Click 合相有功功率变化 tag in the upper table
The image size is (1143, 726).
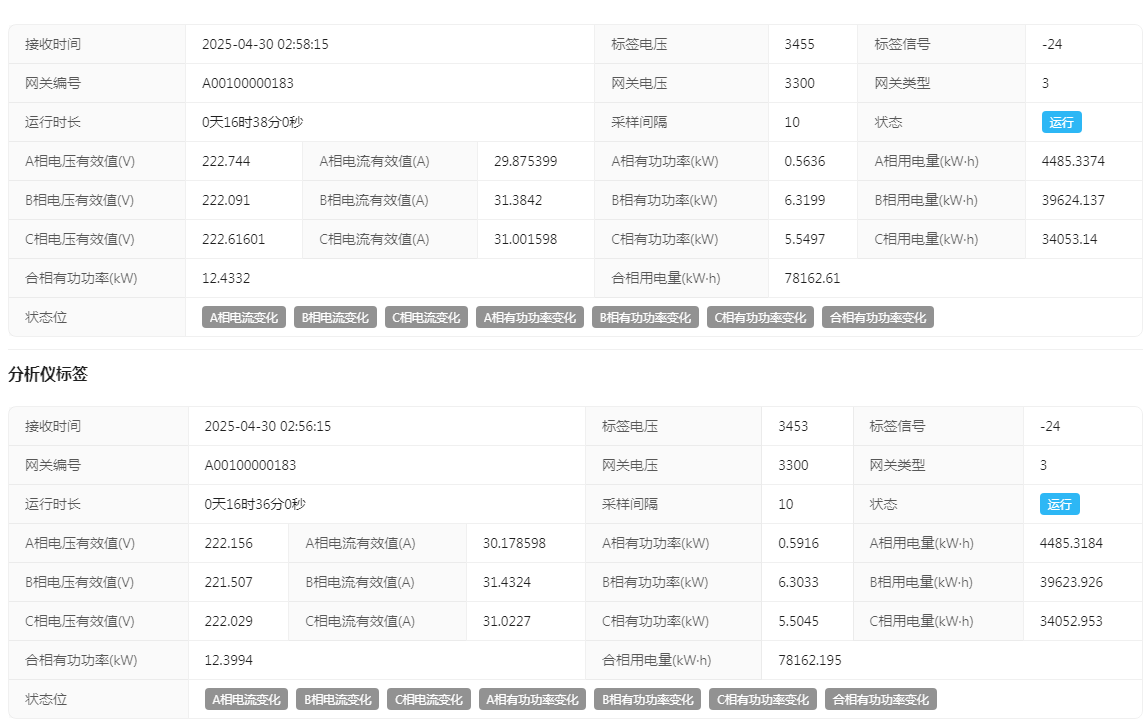coord(878,318)
